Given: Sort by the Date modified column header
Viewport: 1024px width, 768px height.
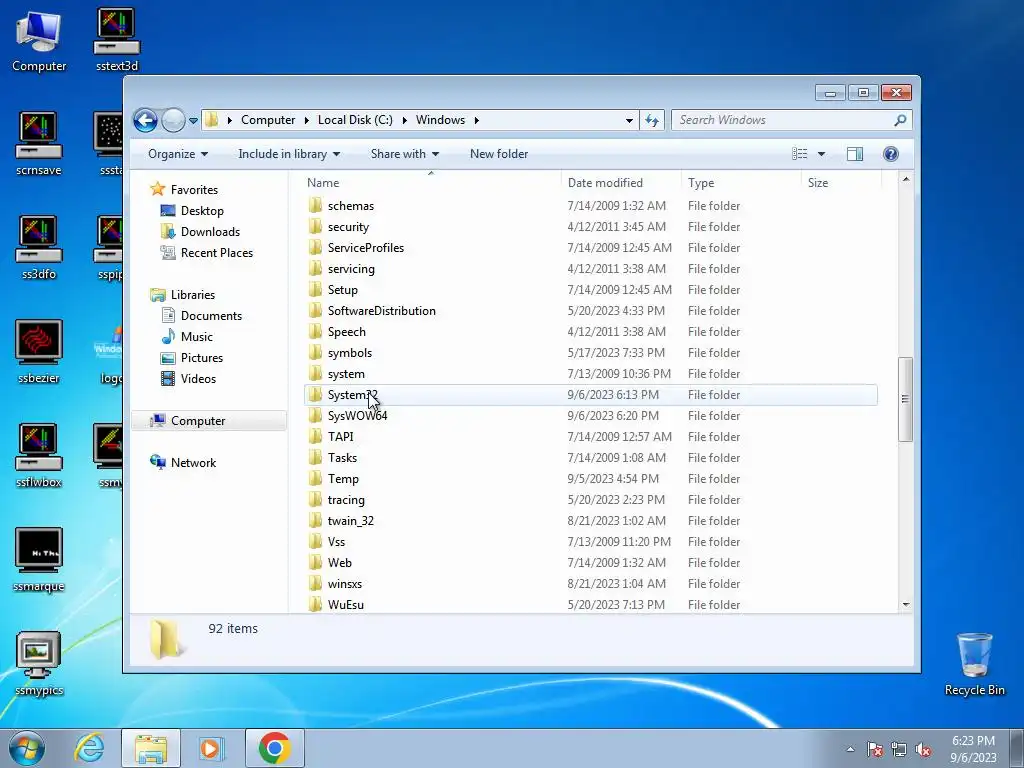Looking at the screenshot, I should 620,183.
